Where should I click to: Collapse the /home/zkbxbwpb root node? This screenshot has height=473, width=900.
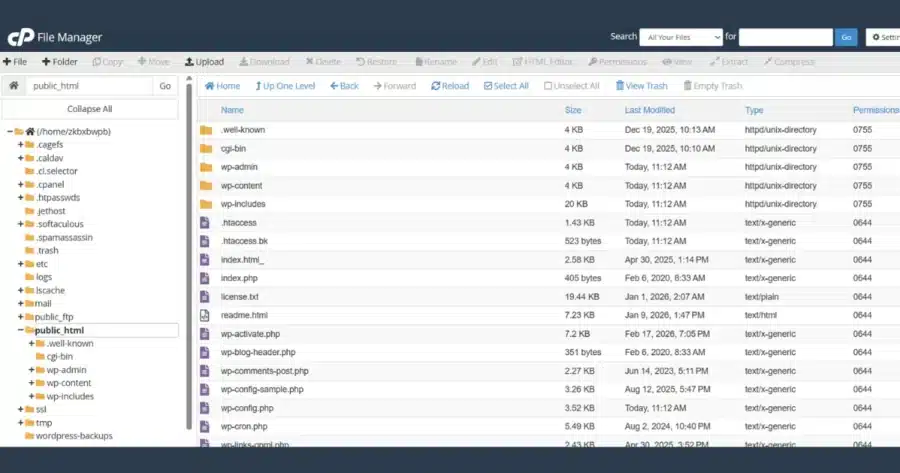click(x=10, y=131)
